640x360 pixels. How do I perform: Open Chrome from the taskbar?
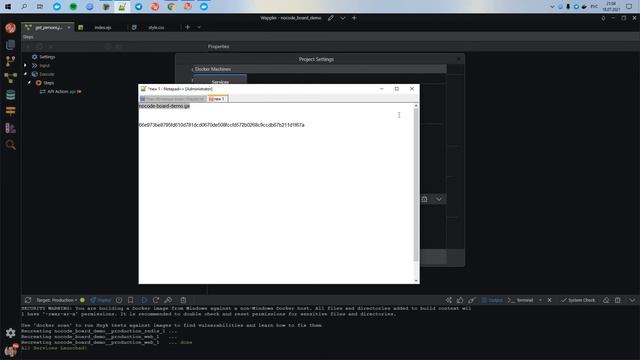coord(171,7)
